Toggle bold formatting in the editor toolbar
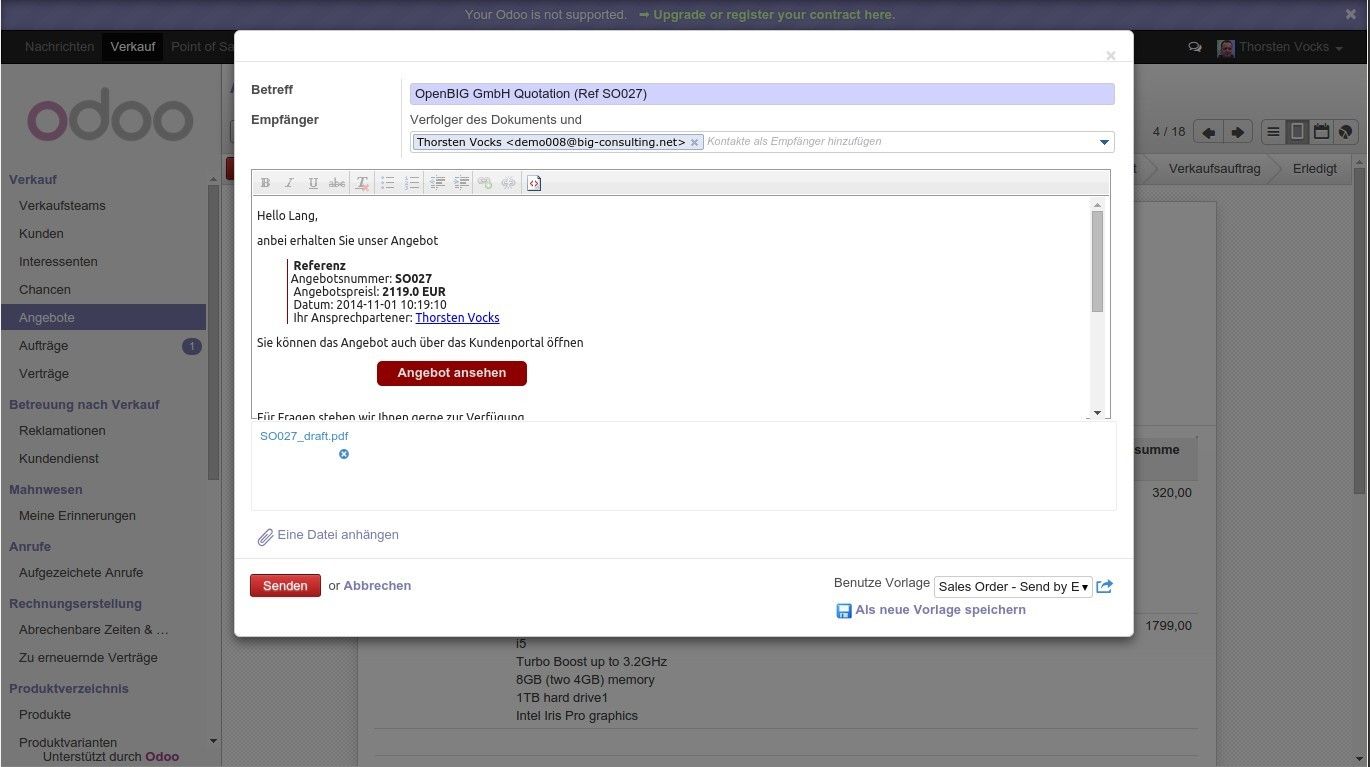The height and width of the screenshot is (767, 1370). pyautogui.click(x=265, y=183)
